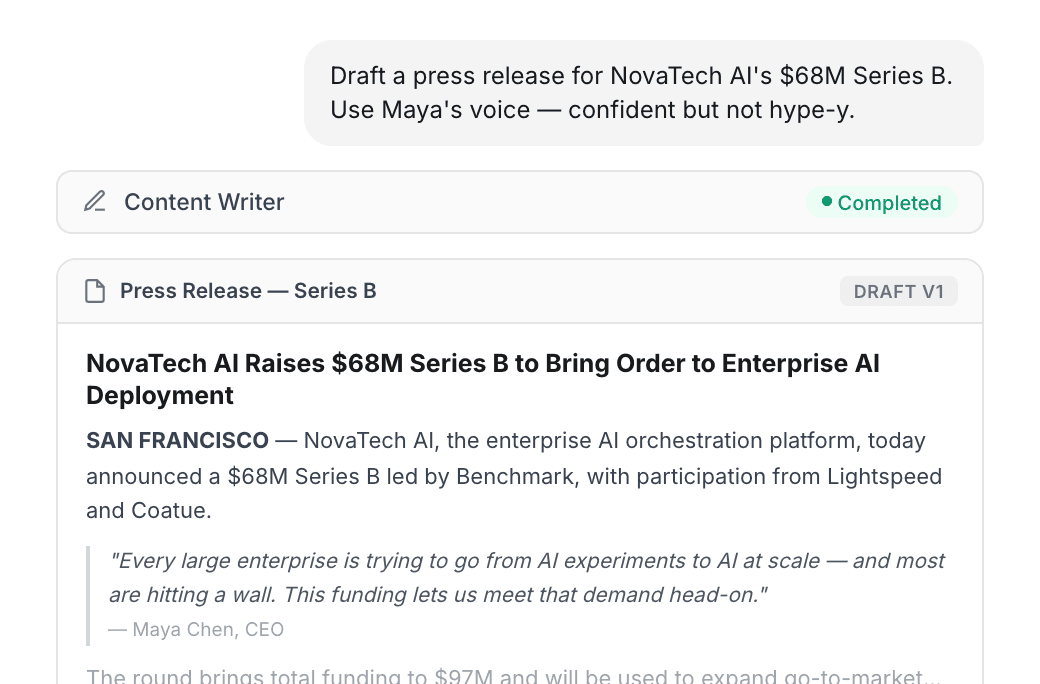Click the green status dot near Completed

coord(827,202)
